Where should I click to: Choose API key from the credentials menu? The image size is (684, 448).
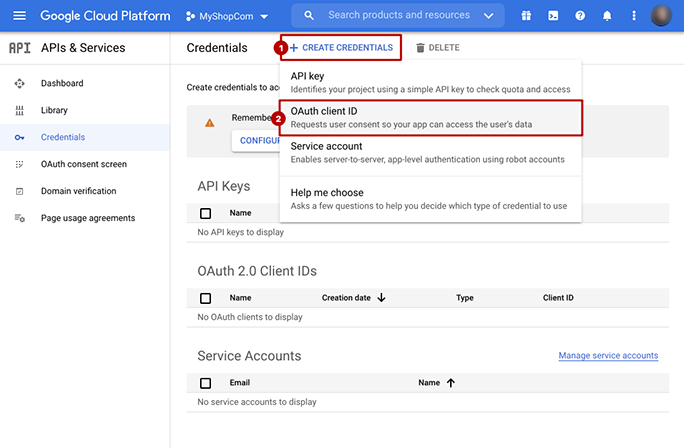tap(430, 82)
